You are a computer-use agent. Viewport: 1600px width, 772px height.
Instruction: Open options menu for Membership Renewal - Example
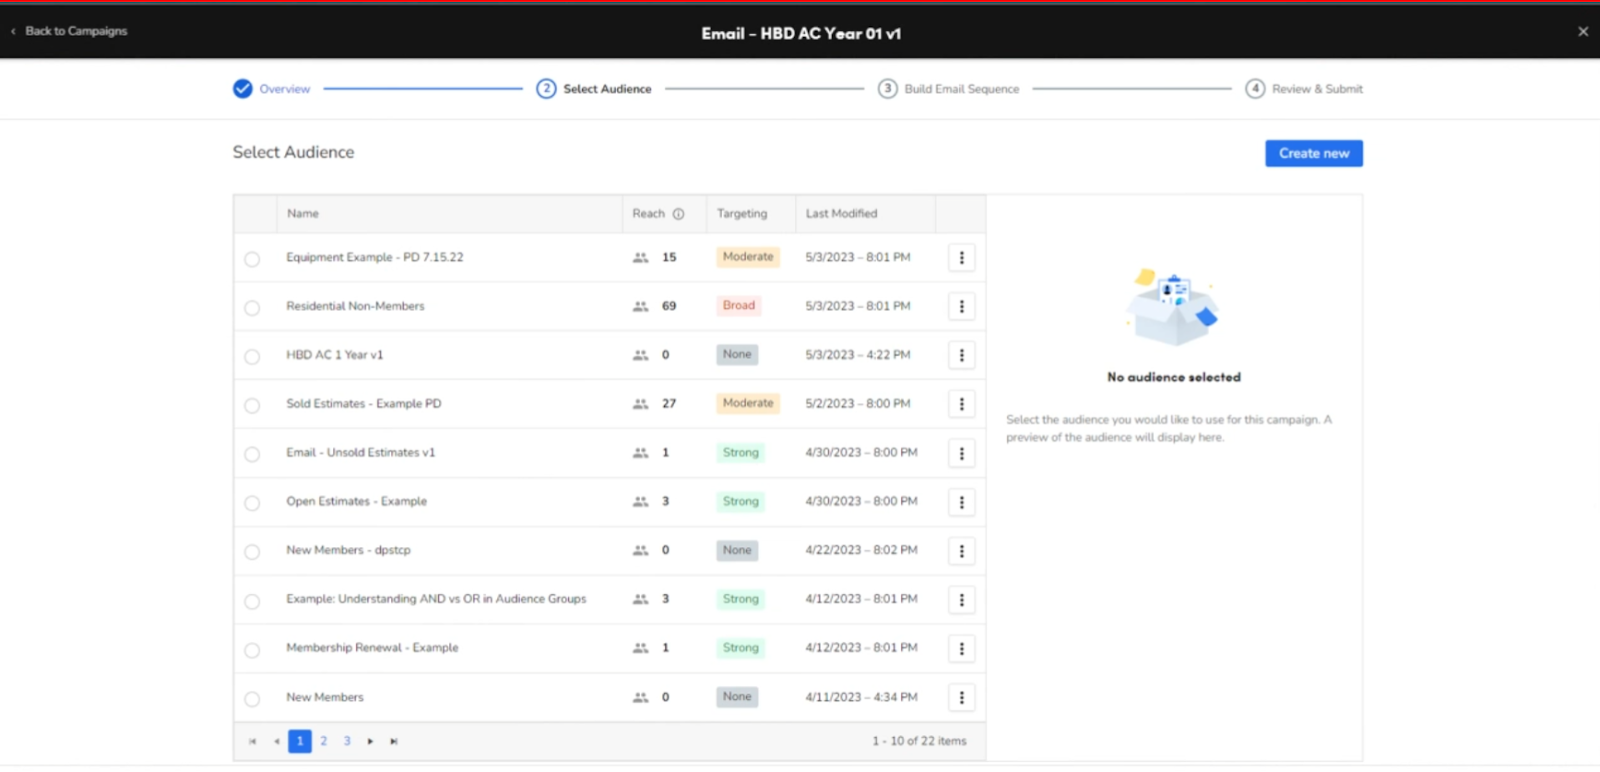tap(961, 649)
